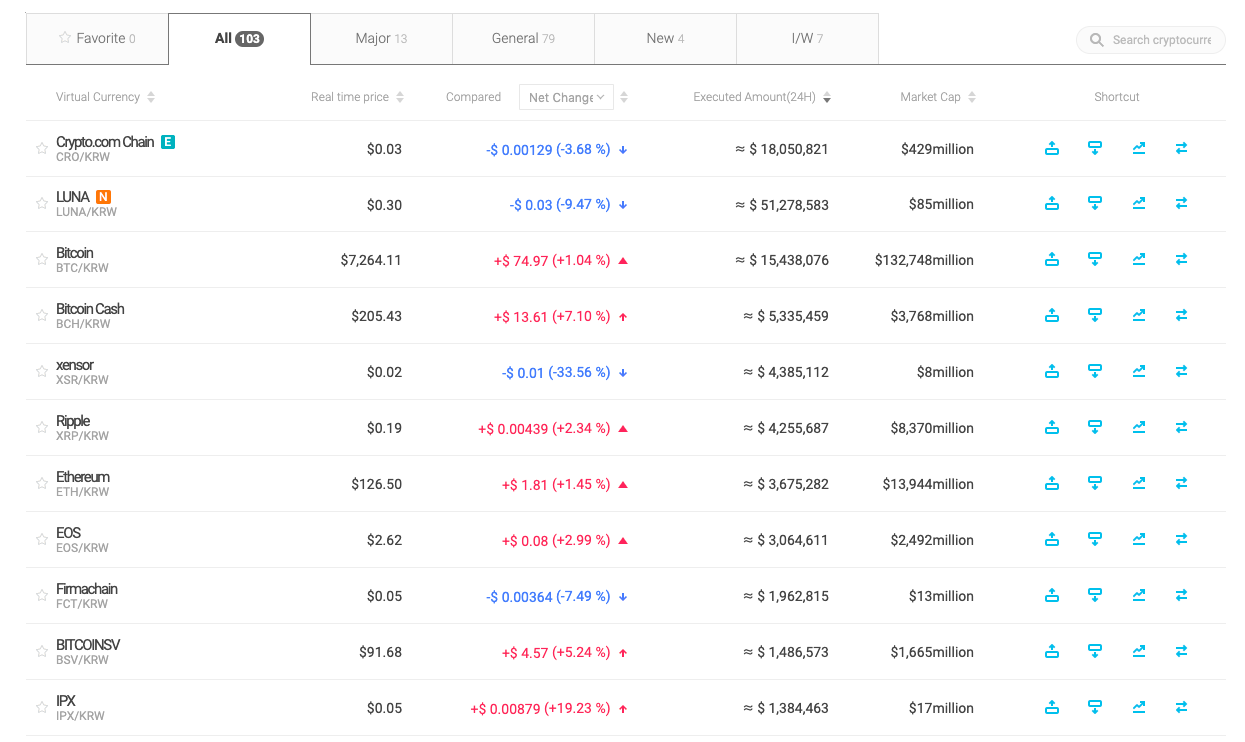Screen dimensions: 1245x742
Task: Toggle favorite star for xensor
Action: click(x=42, y=371)
